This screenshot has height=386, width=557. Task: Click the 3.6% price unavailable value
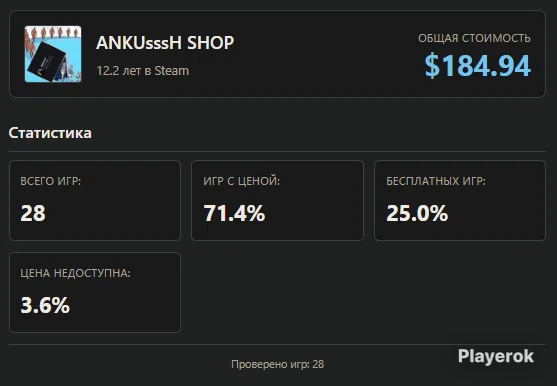pos(45,305)
